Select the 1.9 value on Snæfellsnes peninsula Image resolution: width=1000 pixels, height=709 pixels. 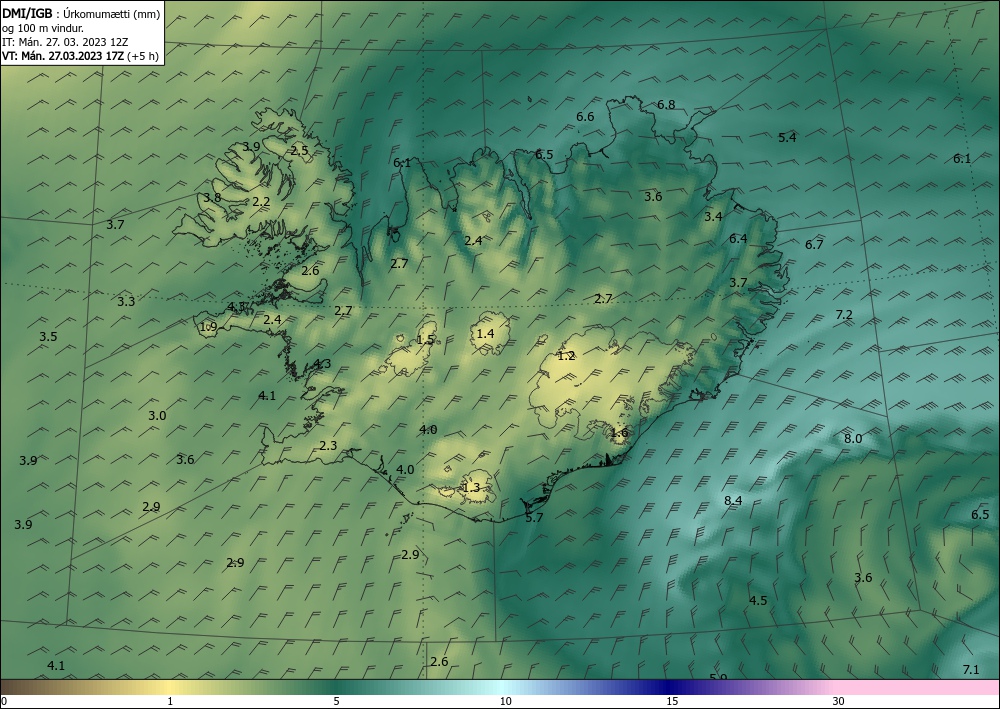209,327
